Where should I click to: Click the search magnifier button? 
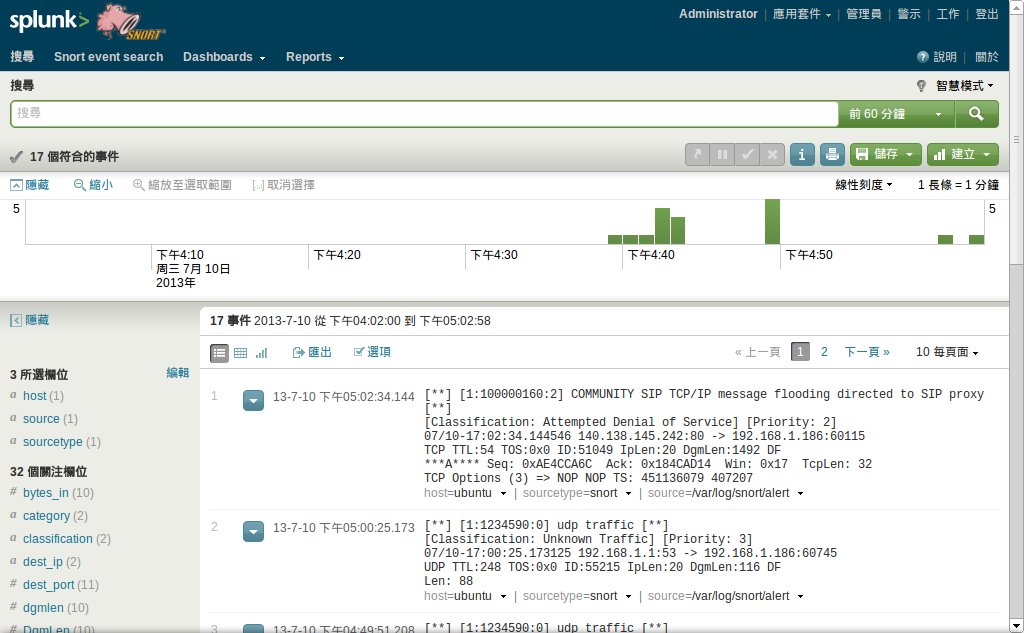[x=976, y=113]
